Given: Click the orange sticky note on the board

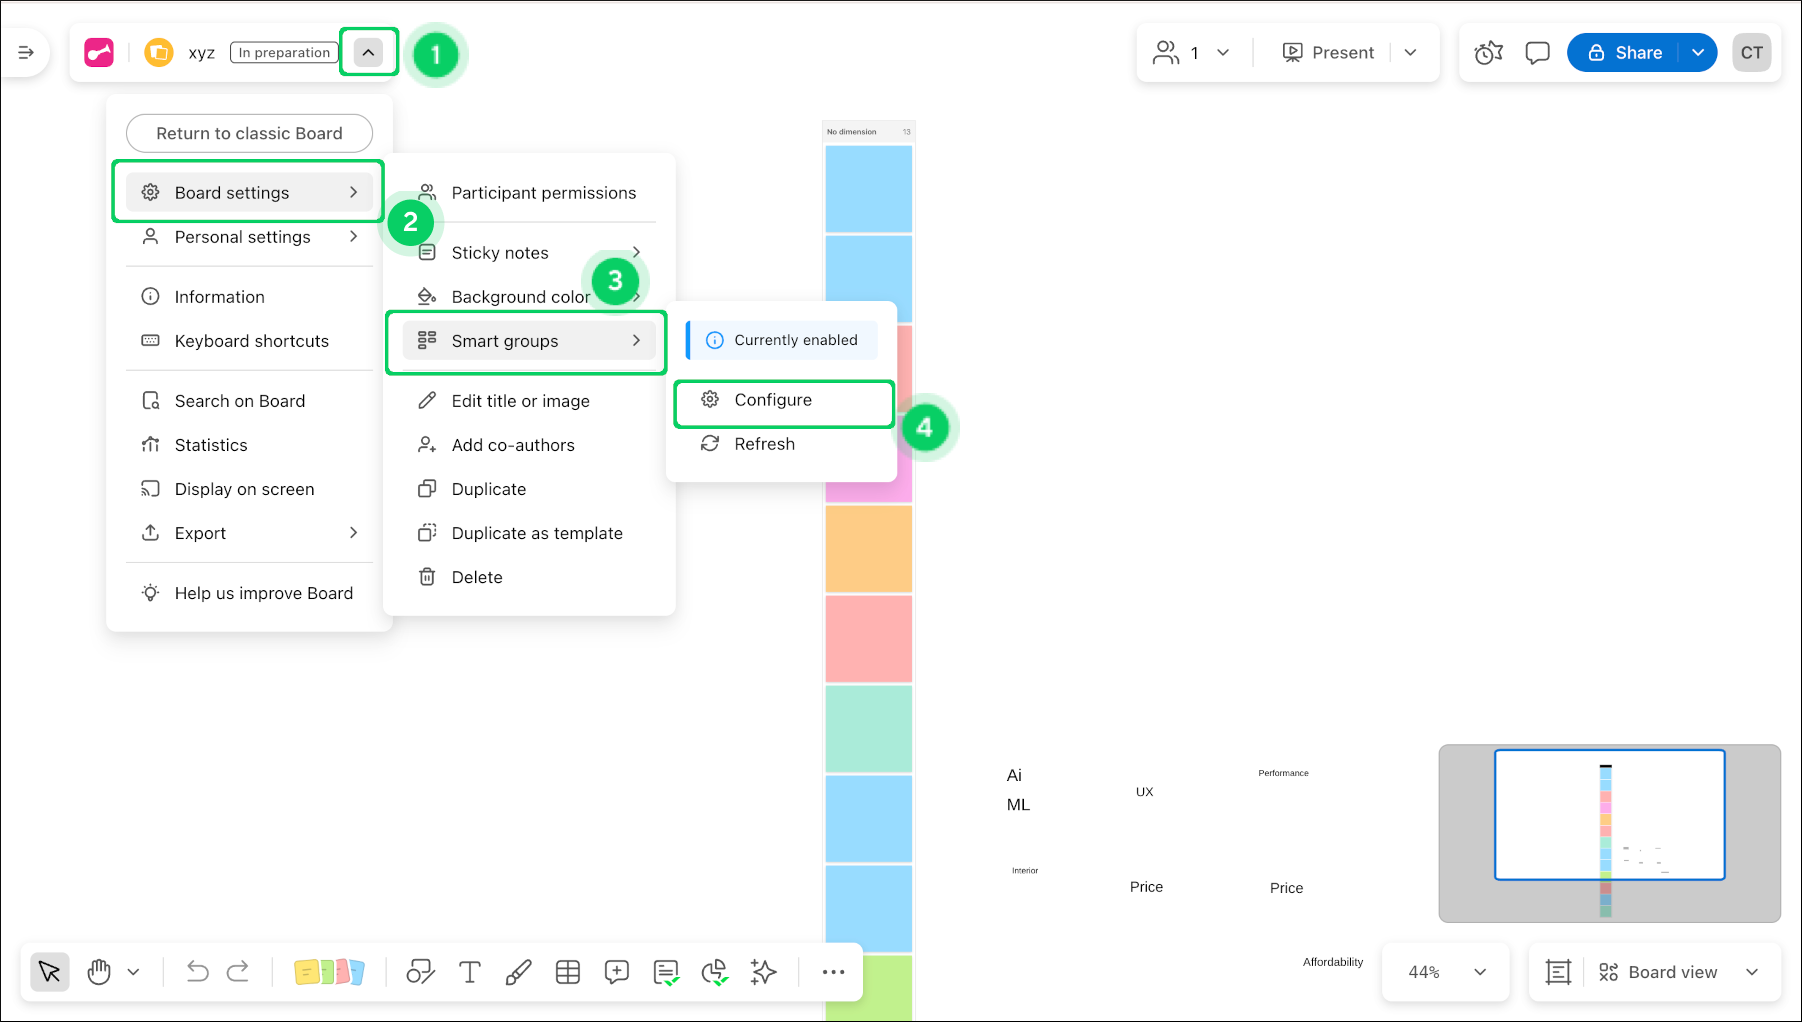Looking at the screenshot, I should click(x=868, y=548).
